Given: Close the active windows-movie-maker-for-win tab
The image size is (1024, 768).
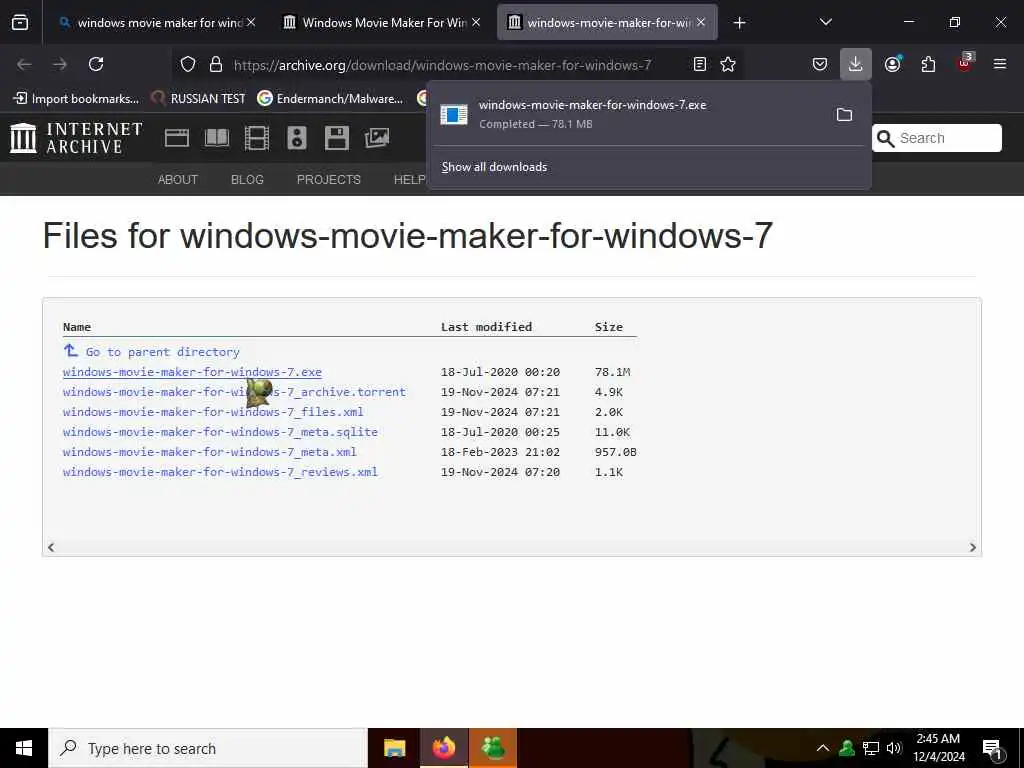Looking at the screenshot, I should click(x=701, y=22).
